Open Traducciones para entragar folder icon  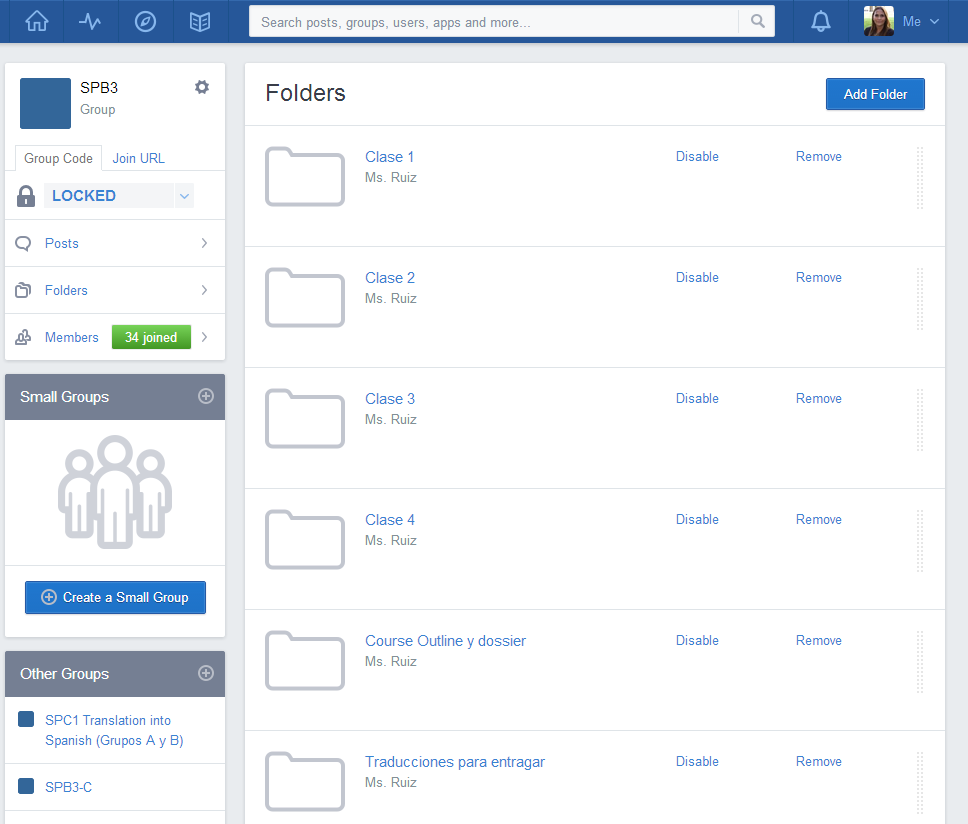(305, 781)
